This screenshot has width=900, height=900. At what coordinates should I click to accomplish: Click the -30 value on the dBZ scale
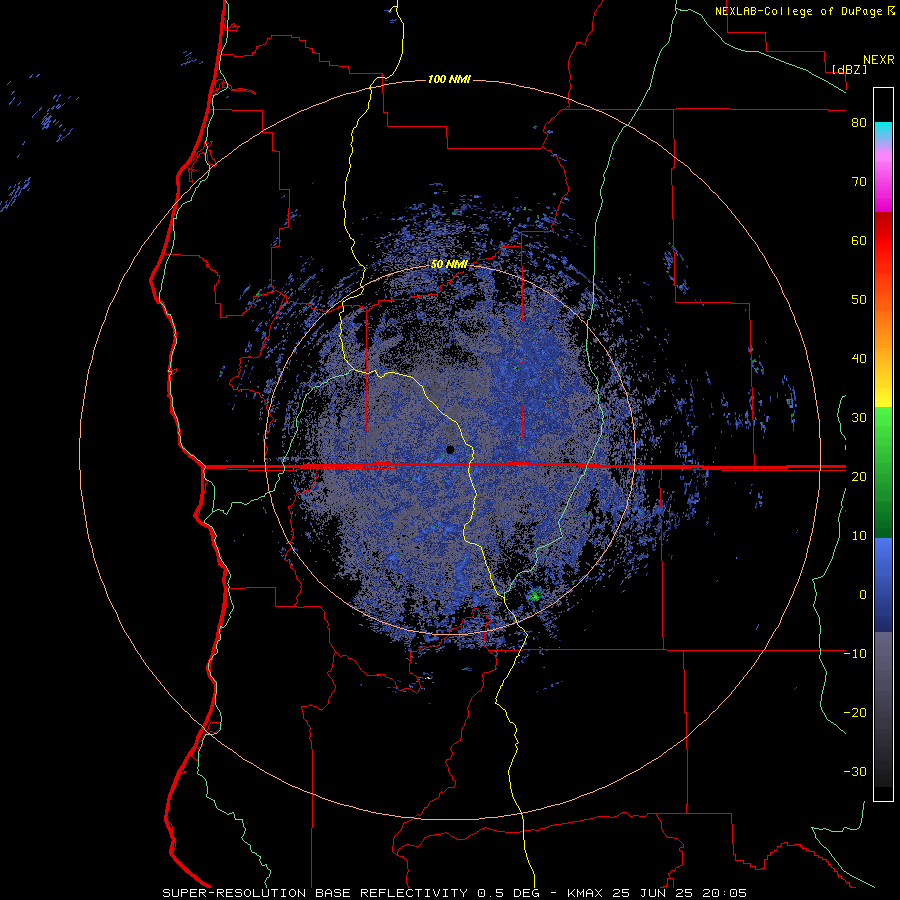tap(855, 771)
